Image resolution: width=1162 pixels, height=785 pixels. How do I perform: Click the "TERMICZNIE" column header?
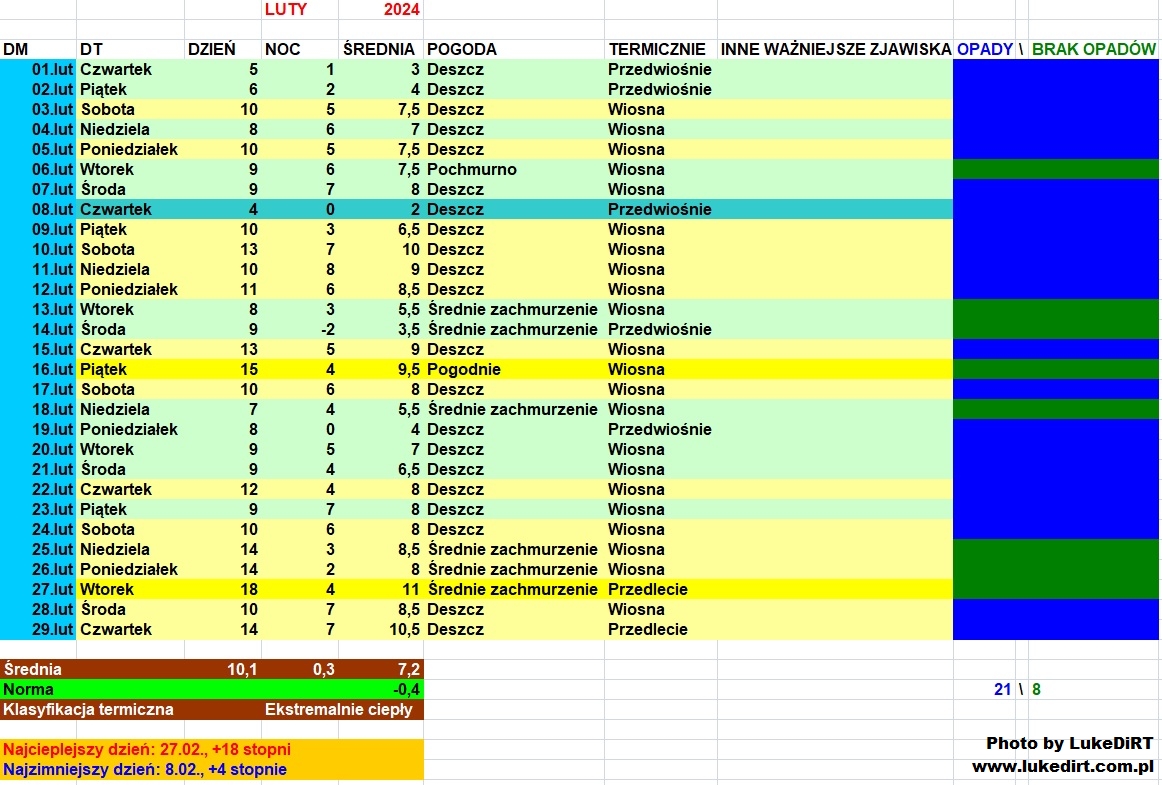(657, 49)
